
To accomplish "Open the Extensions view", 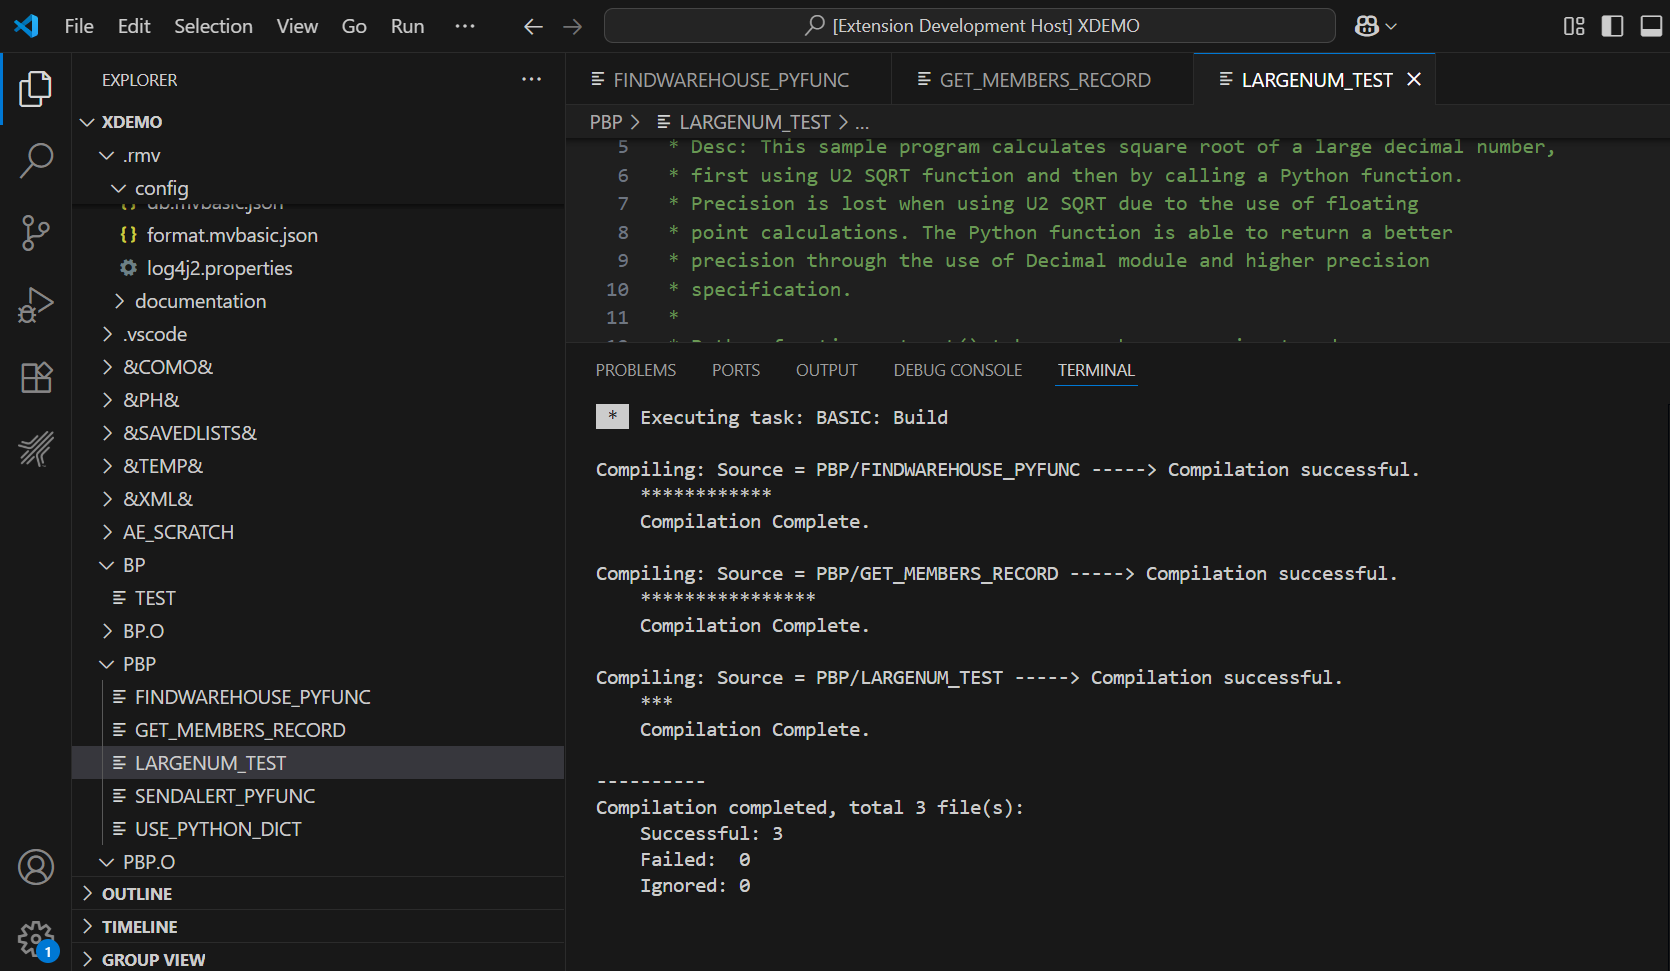I will (x=36, y=377).
